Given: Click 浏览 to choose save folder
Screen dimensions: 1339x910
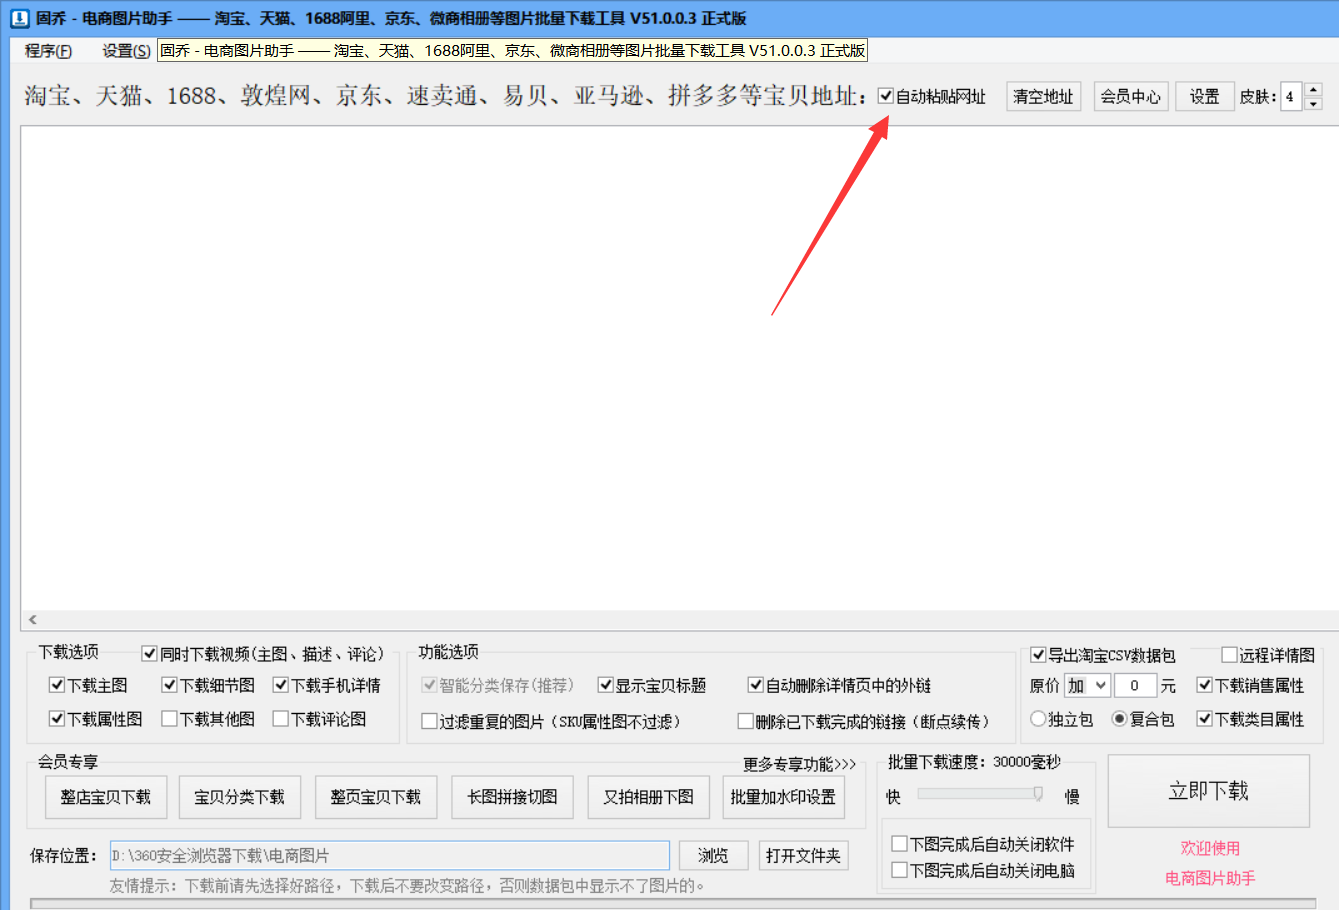Looking at the screenshot, I should 713,855.
